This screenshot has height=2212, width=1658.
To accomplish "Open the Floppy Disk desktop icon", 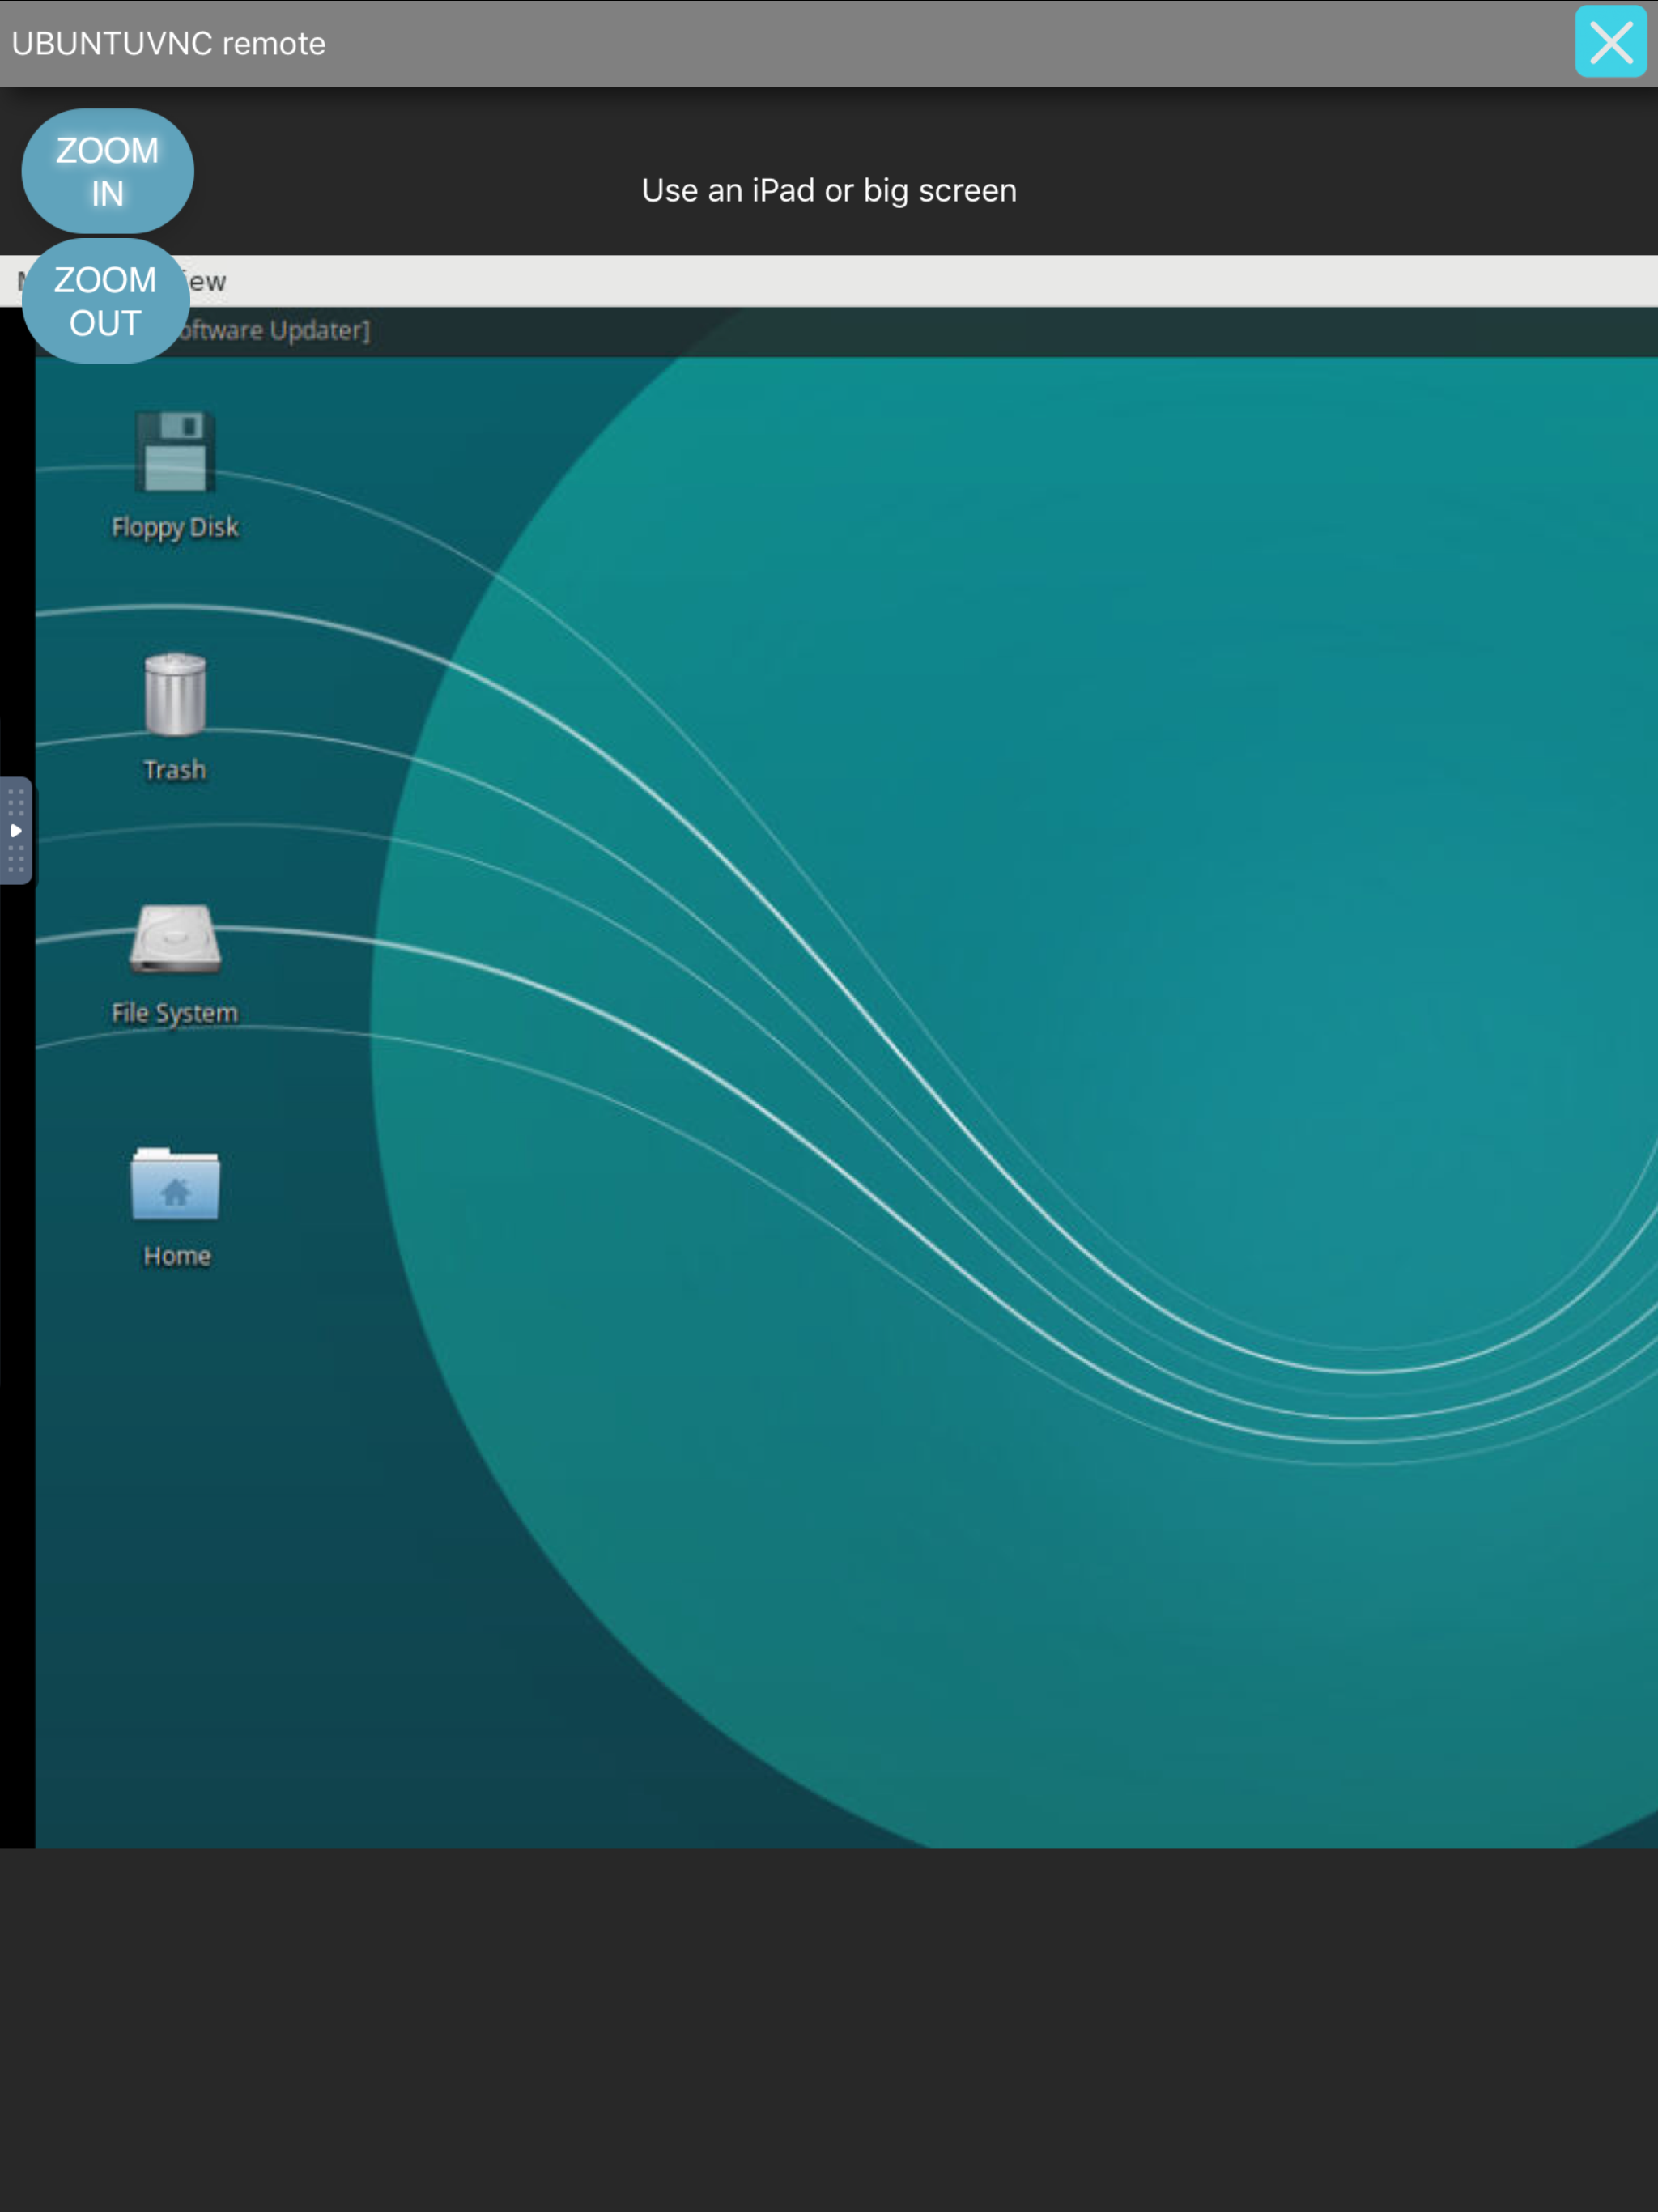I will [x=175, y=451].
